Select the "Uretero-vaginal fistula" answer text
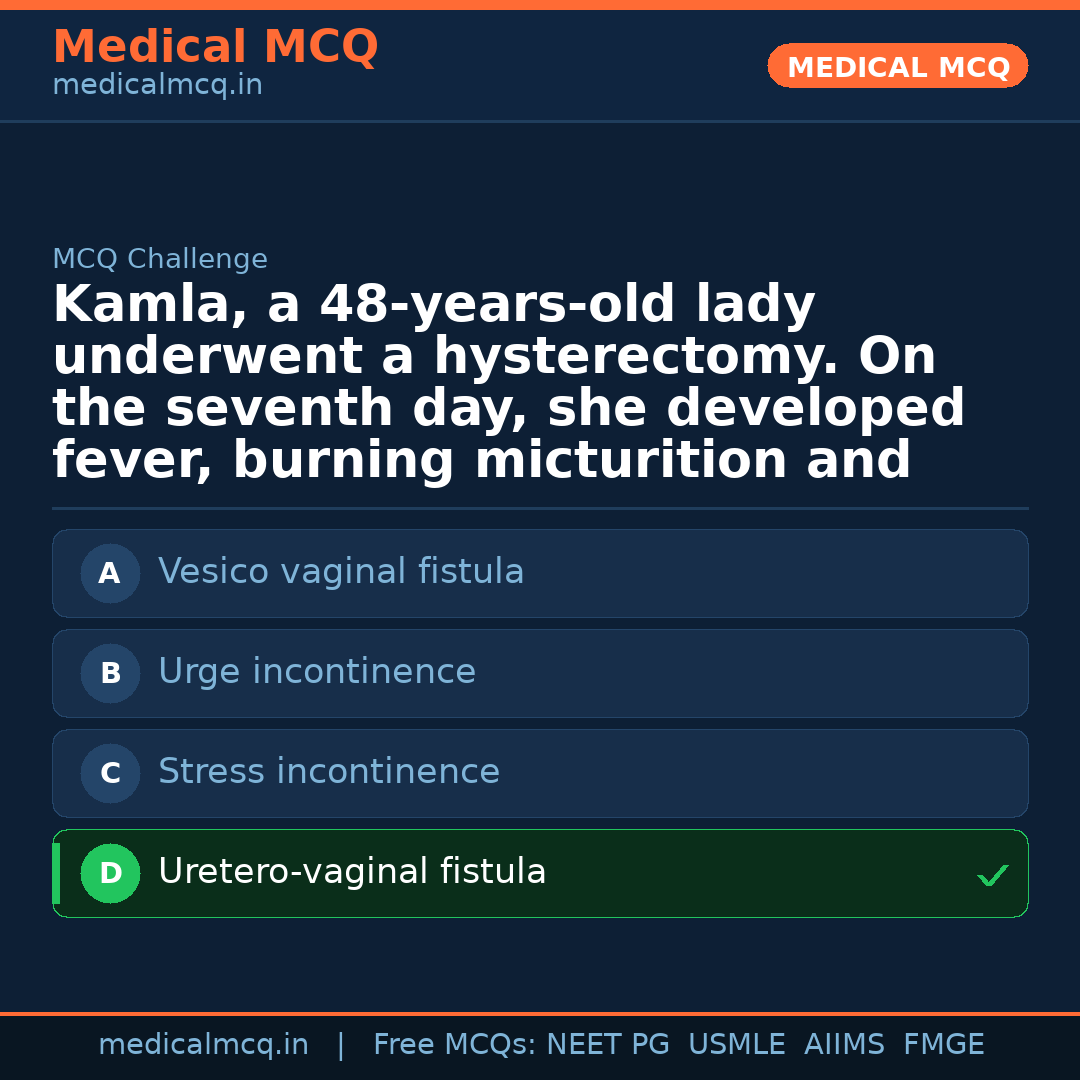Viewport: 1080px width, 1080px height. (352, 872)
